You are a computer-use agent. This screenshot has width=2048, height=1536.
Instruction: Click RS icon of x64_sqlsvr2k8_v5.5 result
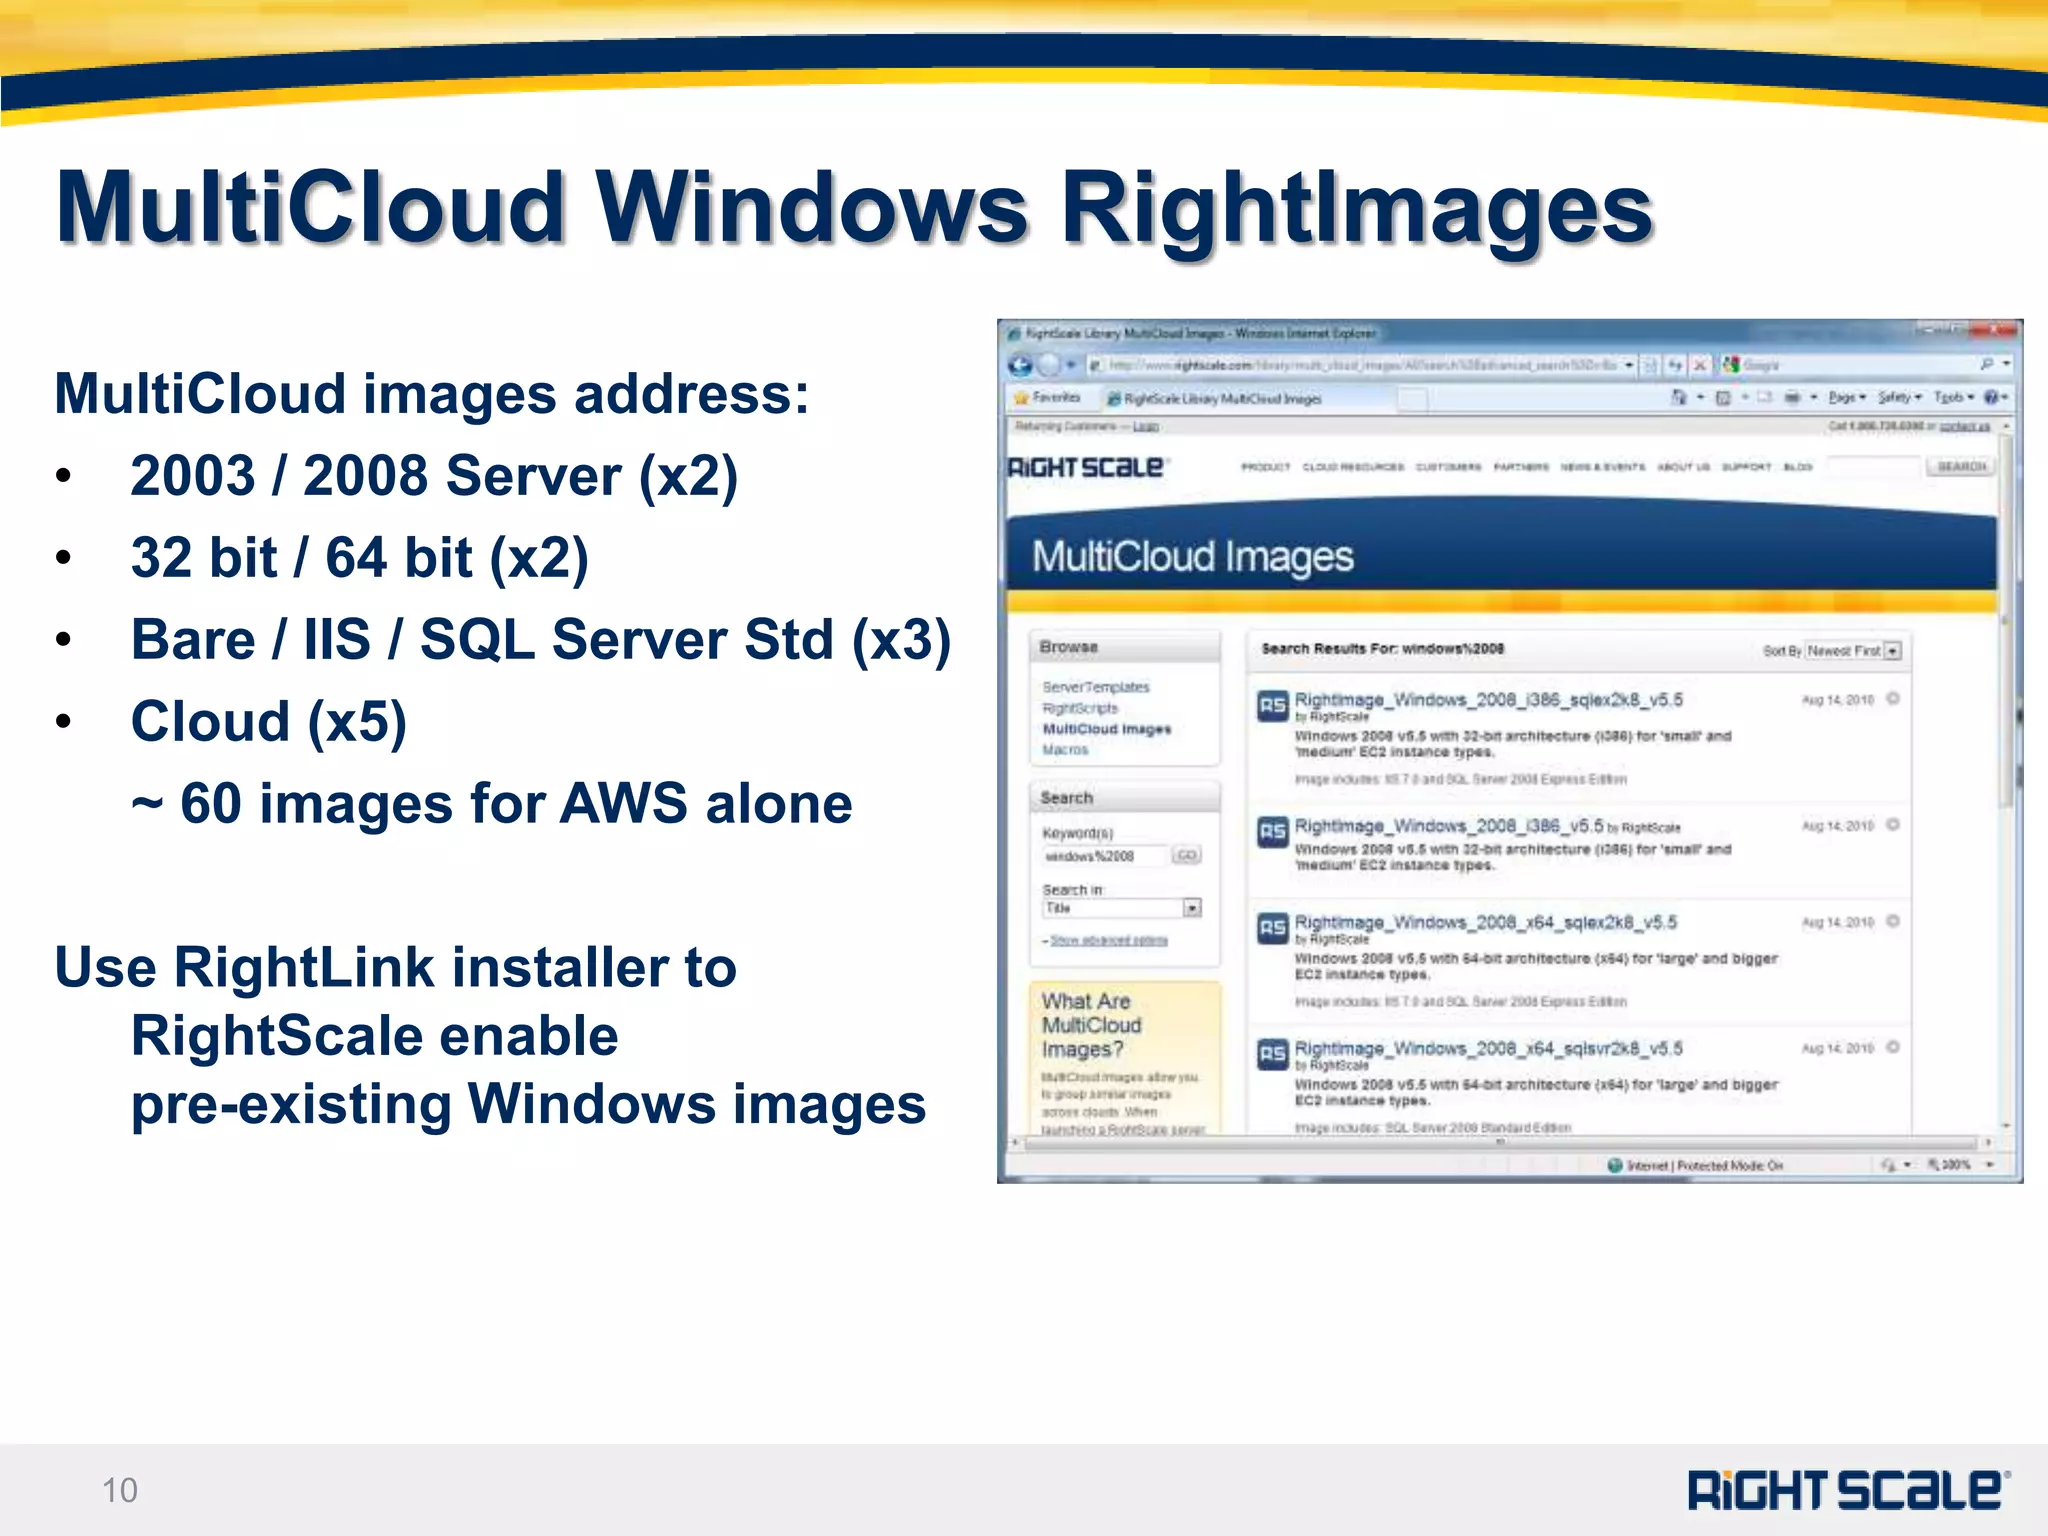[1272, 1054]
